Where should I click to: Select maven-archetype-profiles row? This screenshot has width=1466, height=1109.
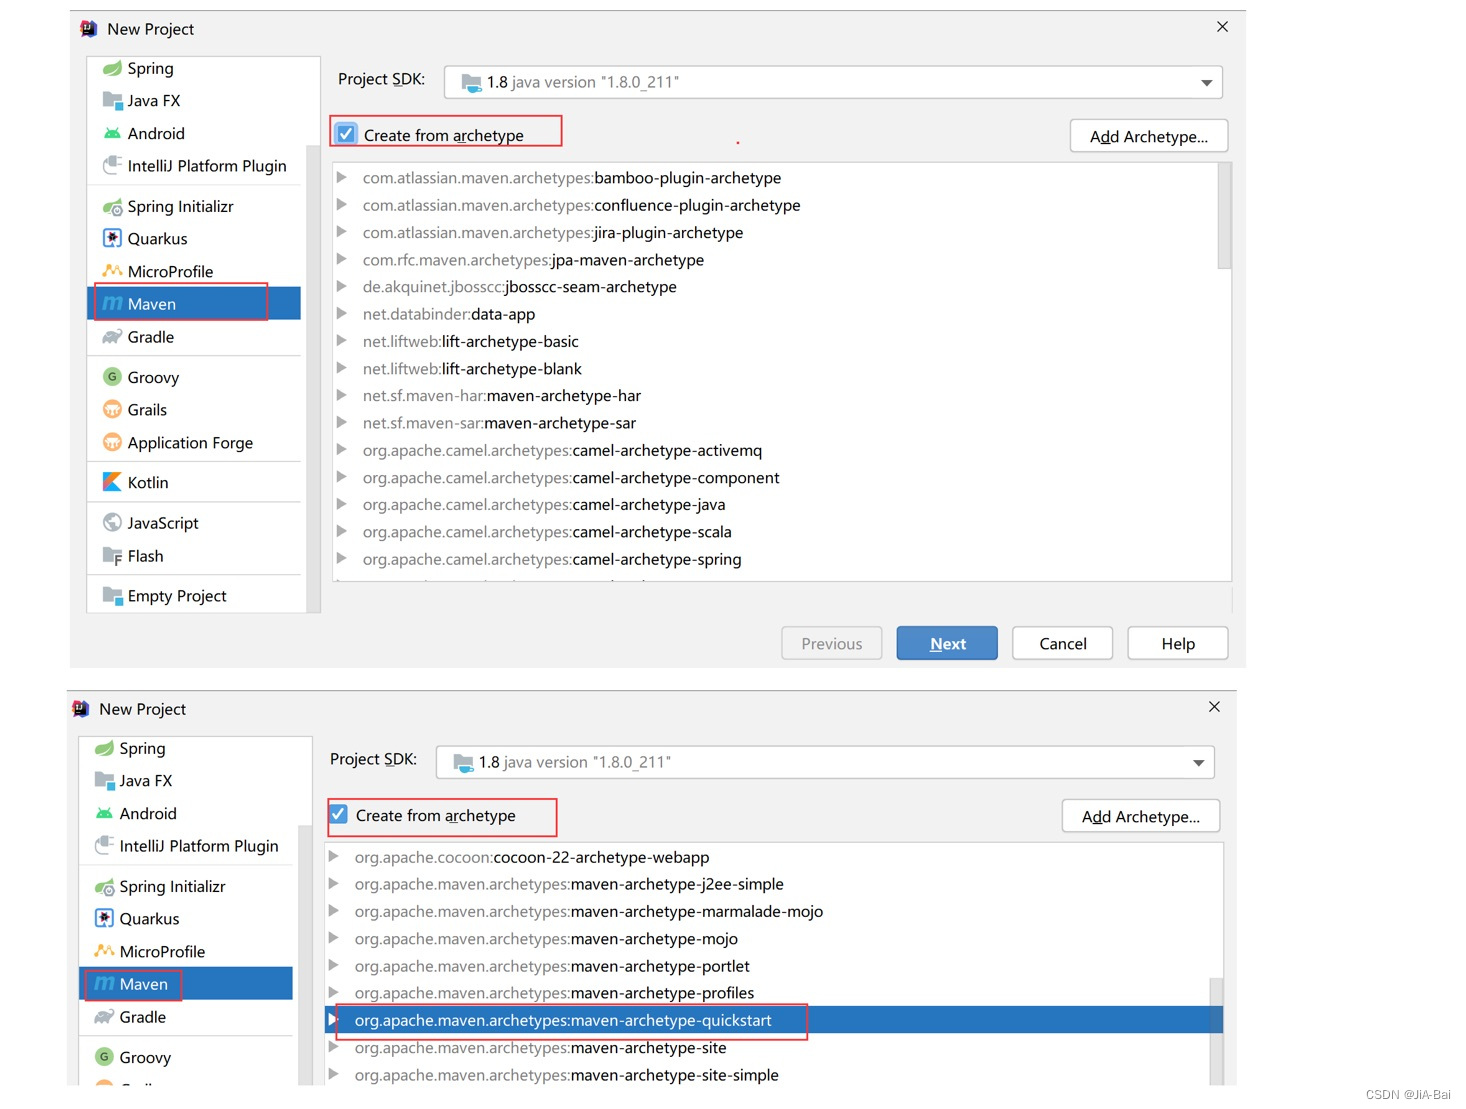point(768,993)
